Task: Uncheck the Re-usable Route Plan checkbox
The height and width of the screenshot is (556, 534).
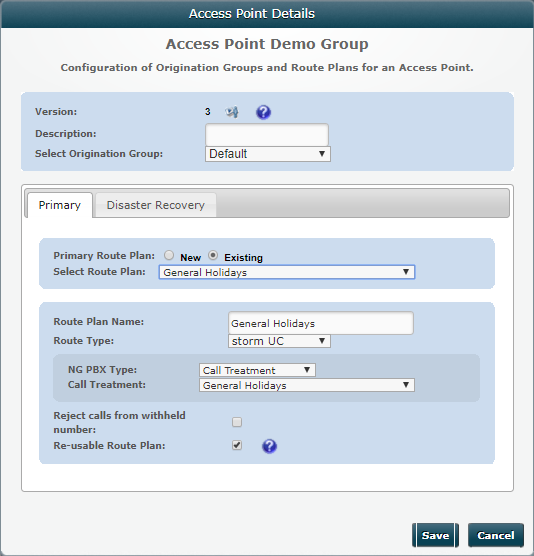Action: pos(237,445)
